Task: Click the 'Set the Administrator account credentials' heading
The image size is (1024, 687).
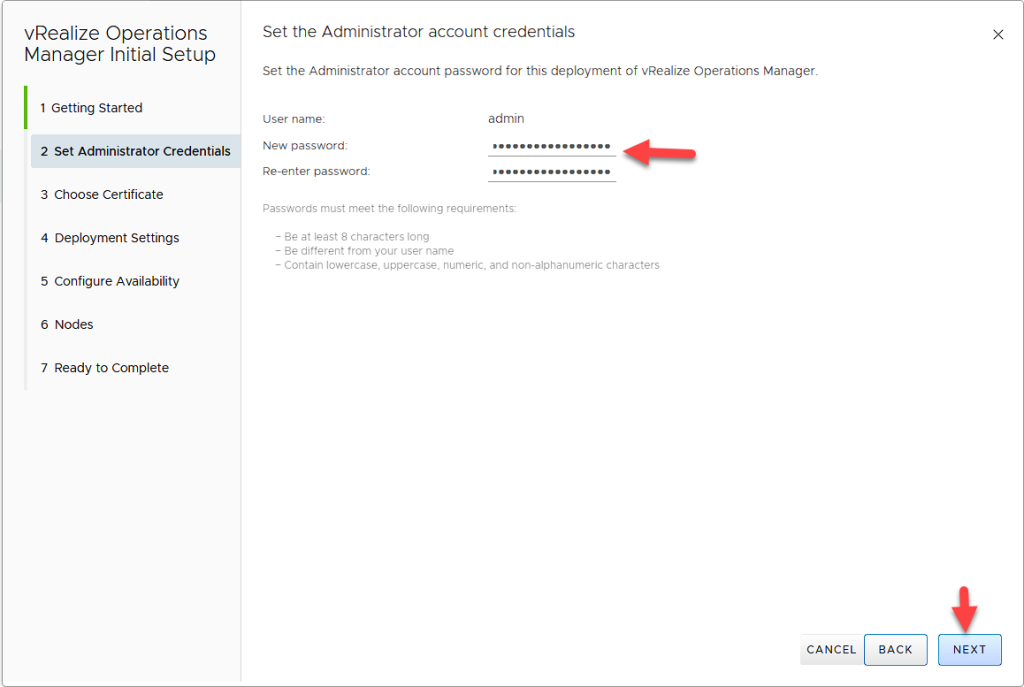Action: pyautogui.click(x=418, y=32)
